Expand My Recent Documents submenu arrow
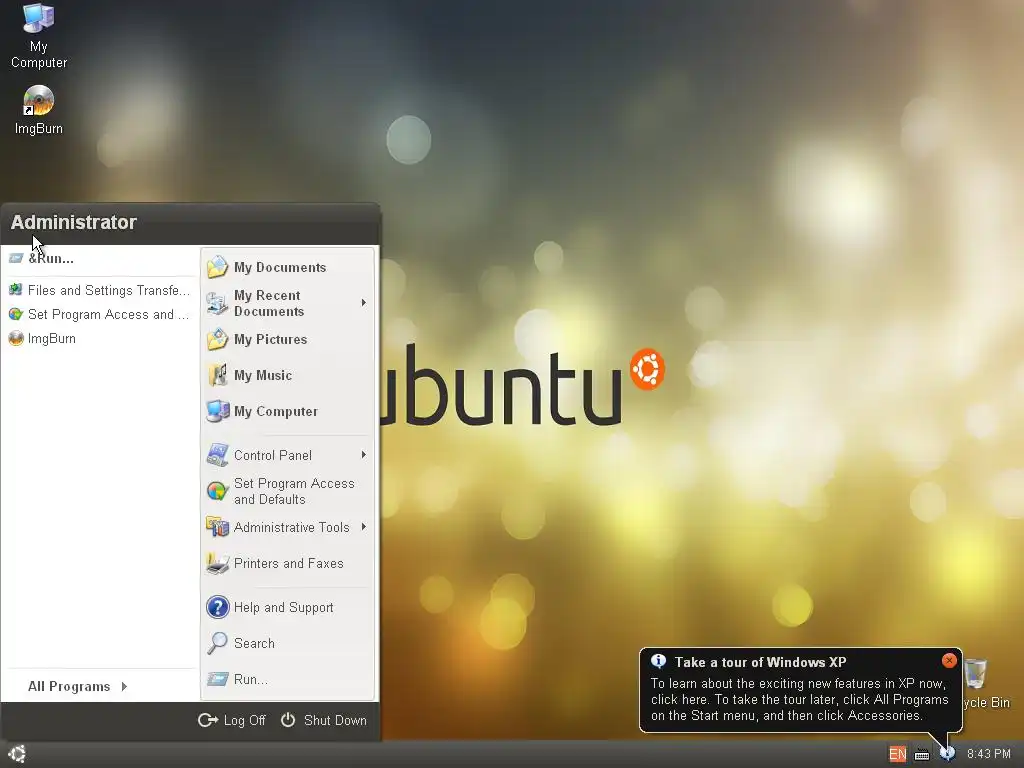1024x768 pixels. (x=364, y=302)
